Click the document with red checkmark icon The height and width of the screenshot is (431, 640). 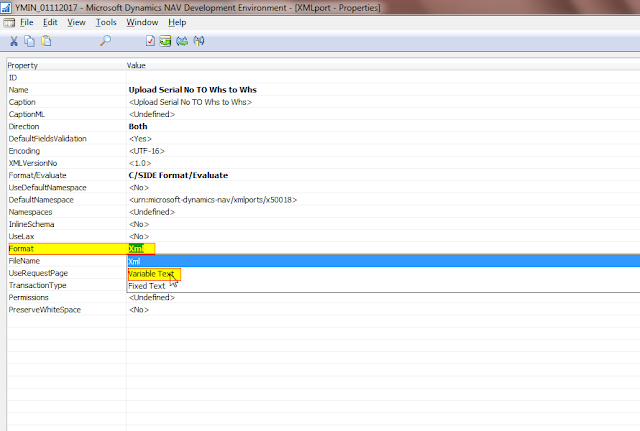(150, 41)
